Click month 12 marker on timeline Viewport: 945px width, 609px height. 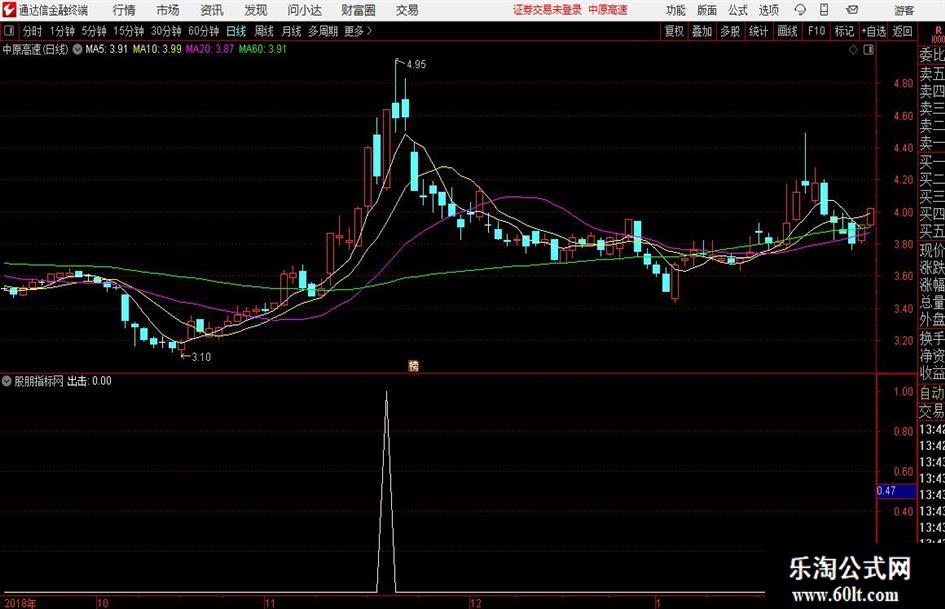pos(476,603)
